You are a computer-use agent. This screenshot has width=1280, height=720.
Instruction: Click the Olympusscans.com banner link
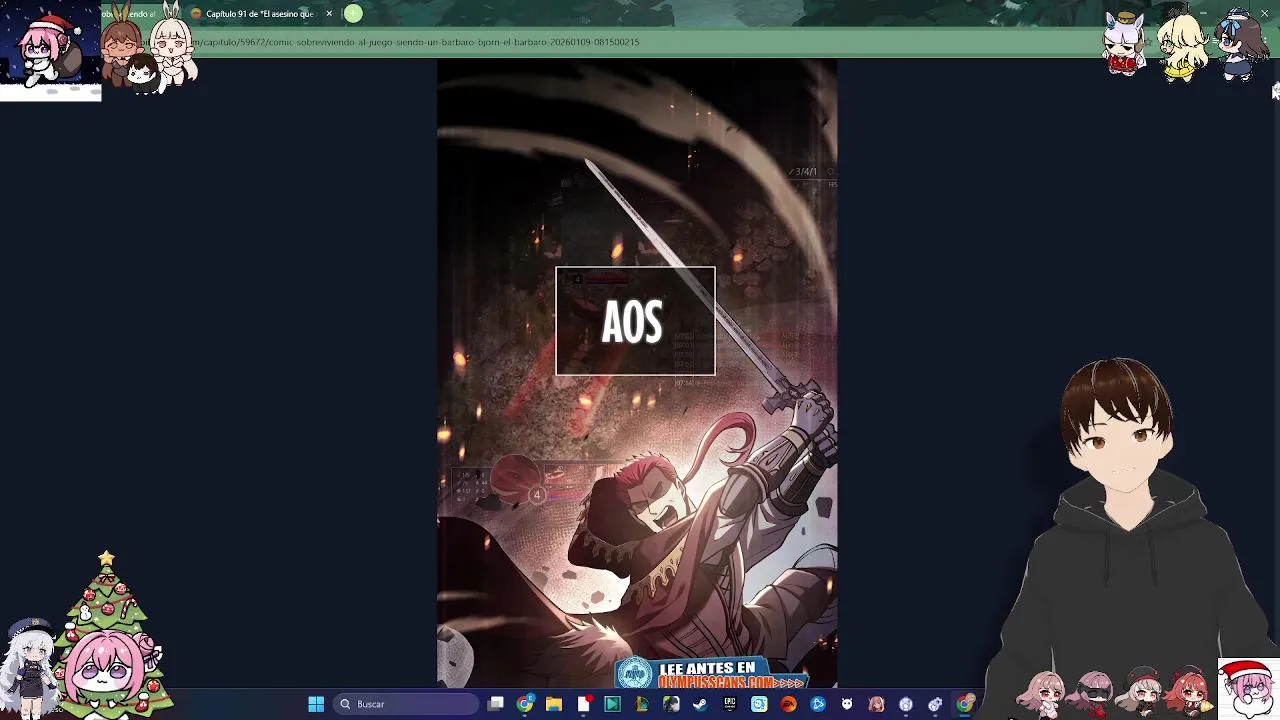[712, 674]
